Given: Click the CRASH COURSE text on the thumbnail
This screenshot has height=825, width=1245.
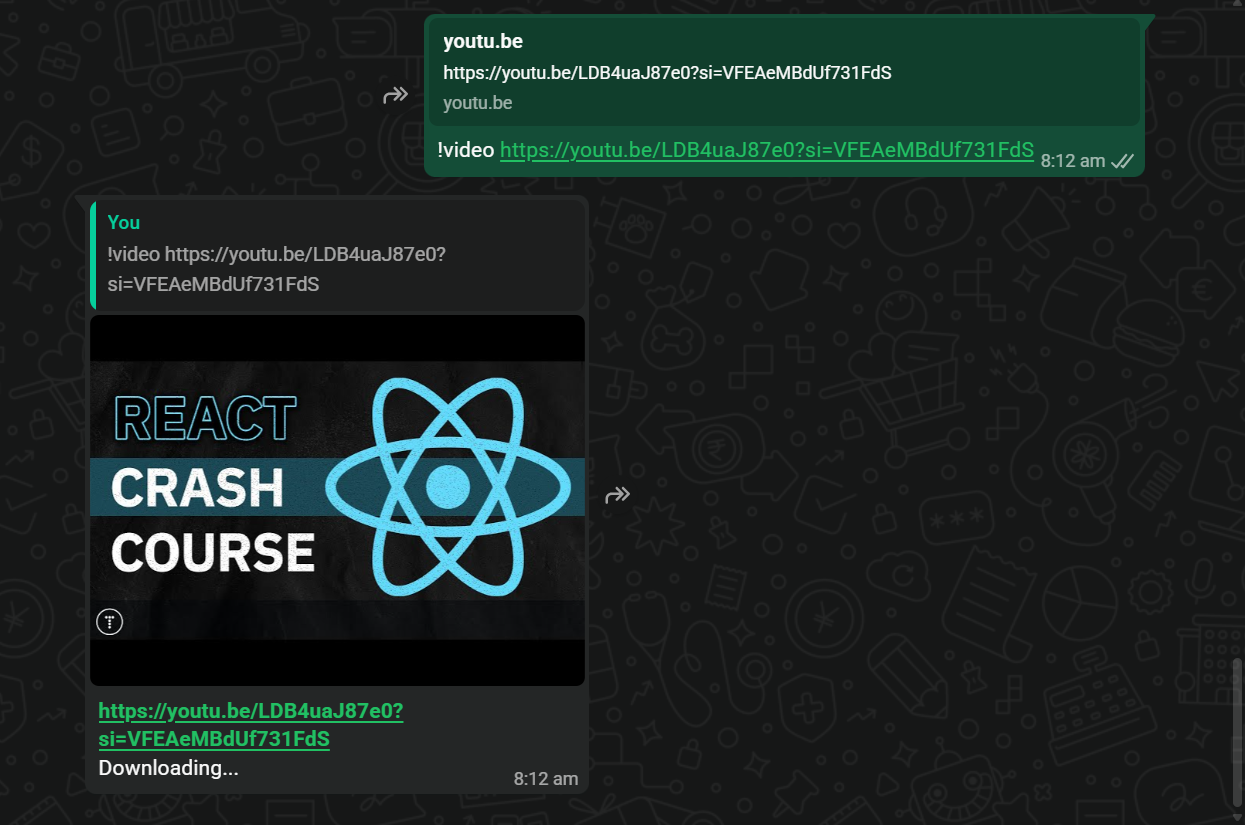Looking at the screenshot, I should point(211,520).
